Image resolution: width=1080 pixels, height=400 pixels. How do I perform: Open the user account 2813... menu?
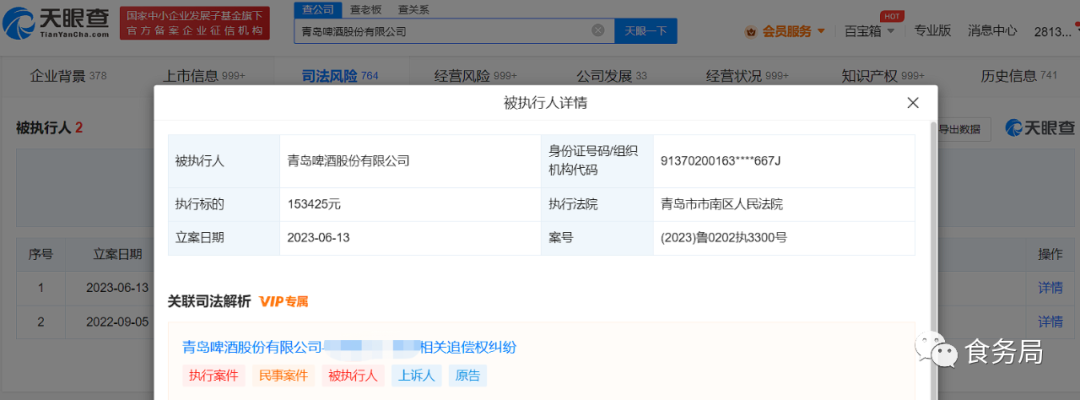[x=1053, y=31]
